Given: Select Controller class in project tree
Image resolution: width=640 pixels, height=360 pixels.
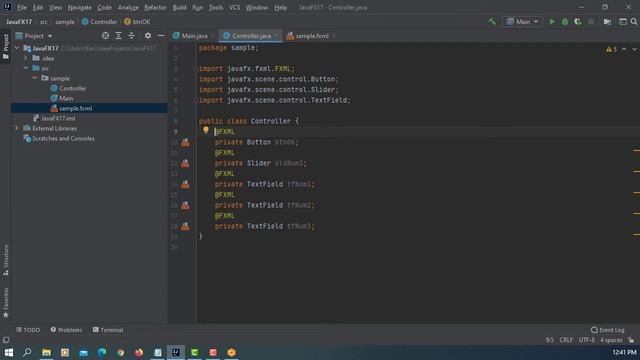Looking at the screenshot, I should coord(72,88).
